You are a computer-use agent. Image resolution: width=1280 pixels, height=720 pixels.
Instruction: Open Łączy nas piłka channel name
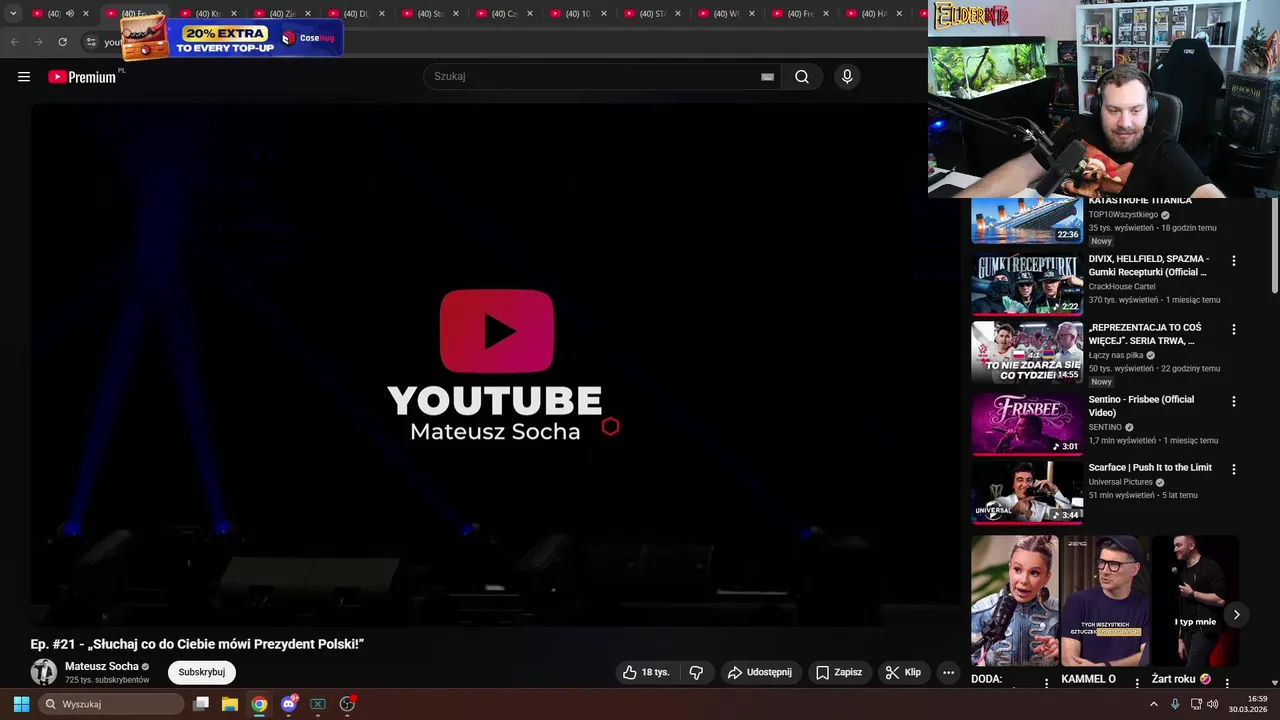(x=1117, y=355)
